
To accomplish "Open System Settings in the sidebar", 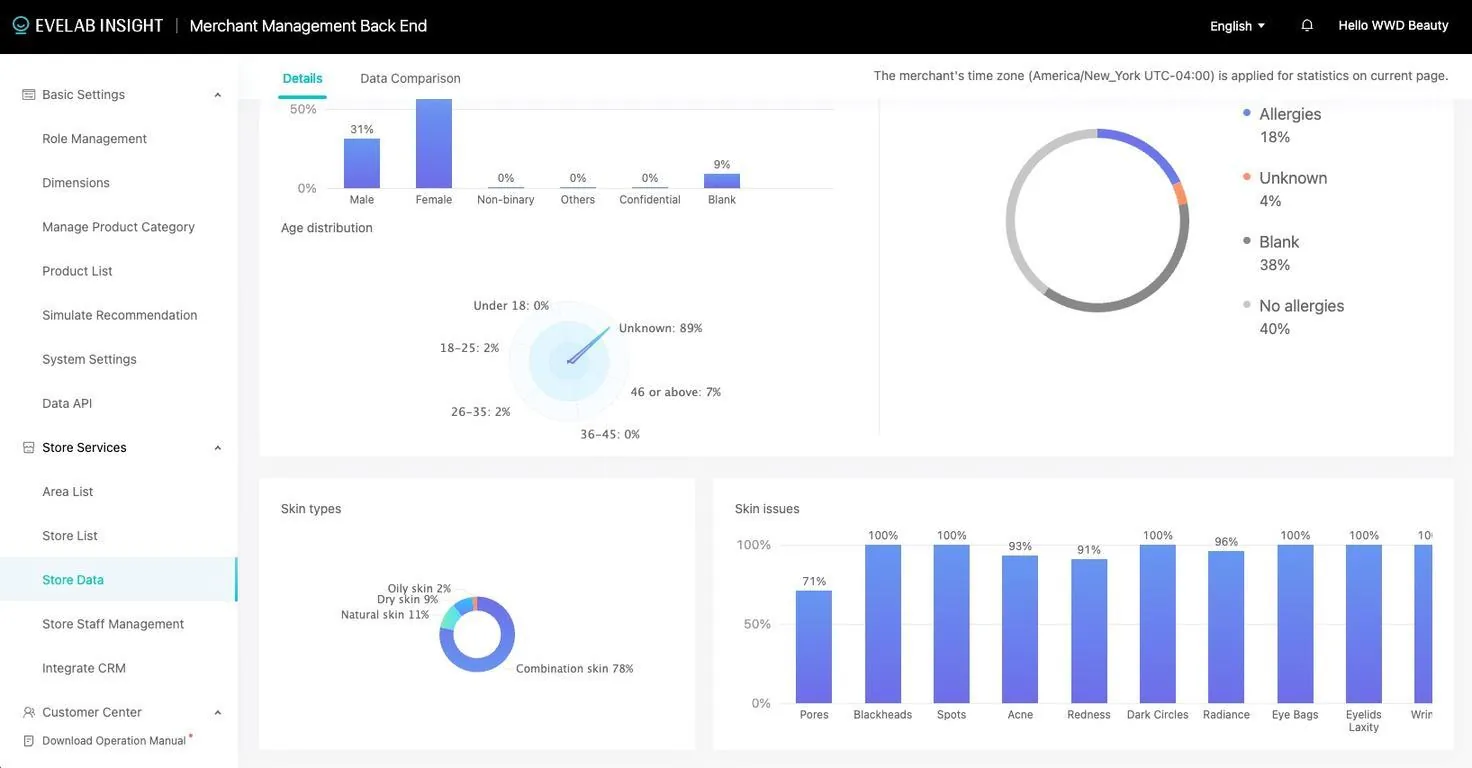I will pyautogui.click(x=89, y=359).
